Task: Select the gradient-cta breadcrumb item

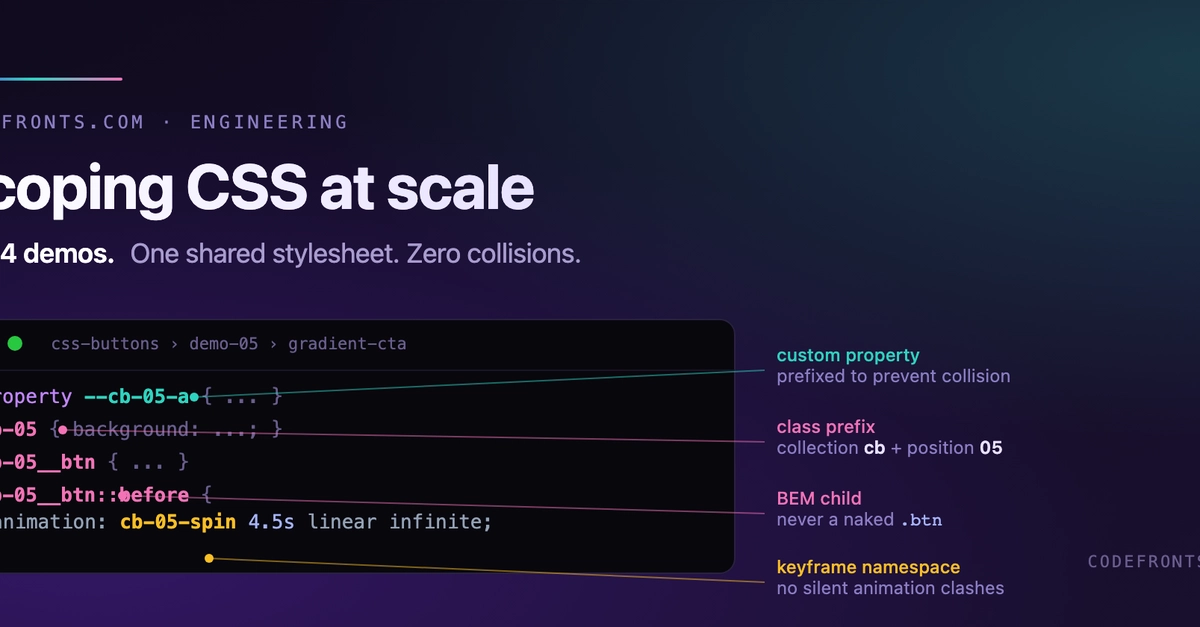Action: tap(347, 344)
